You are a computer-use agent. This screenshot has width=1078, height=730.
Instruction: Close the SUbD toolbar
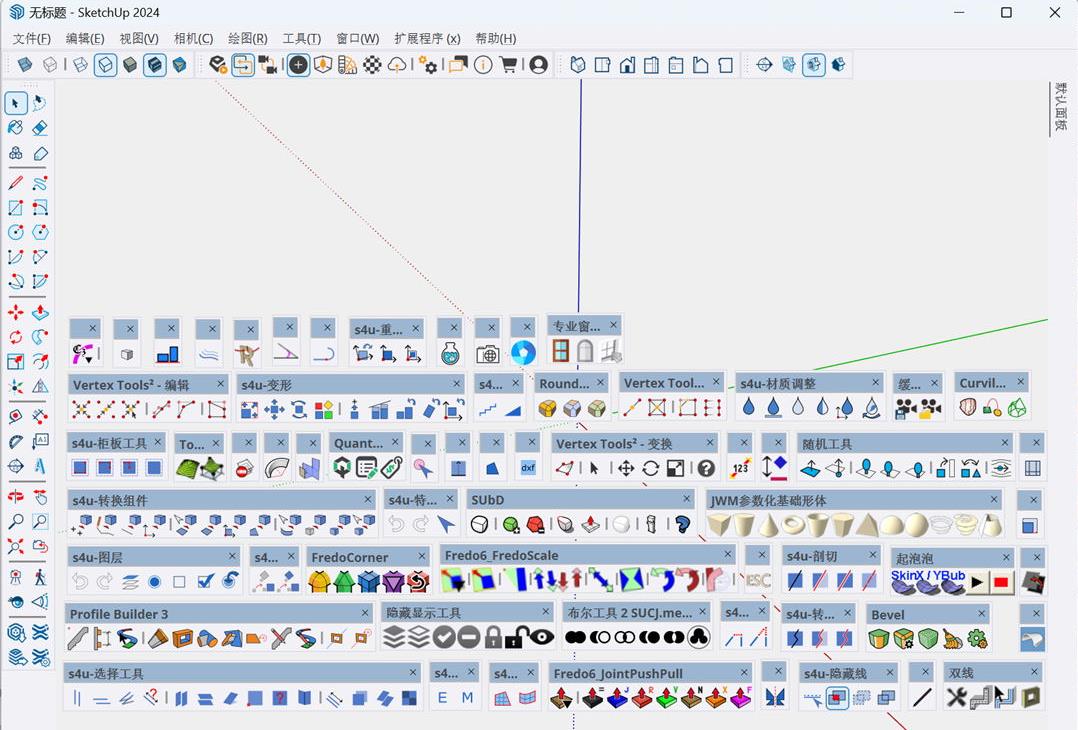click(687, 498)
